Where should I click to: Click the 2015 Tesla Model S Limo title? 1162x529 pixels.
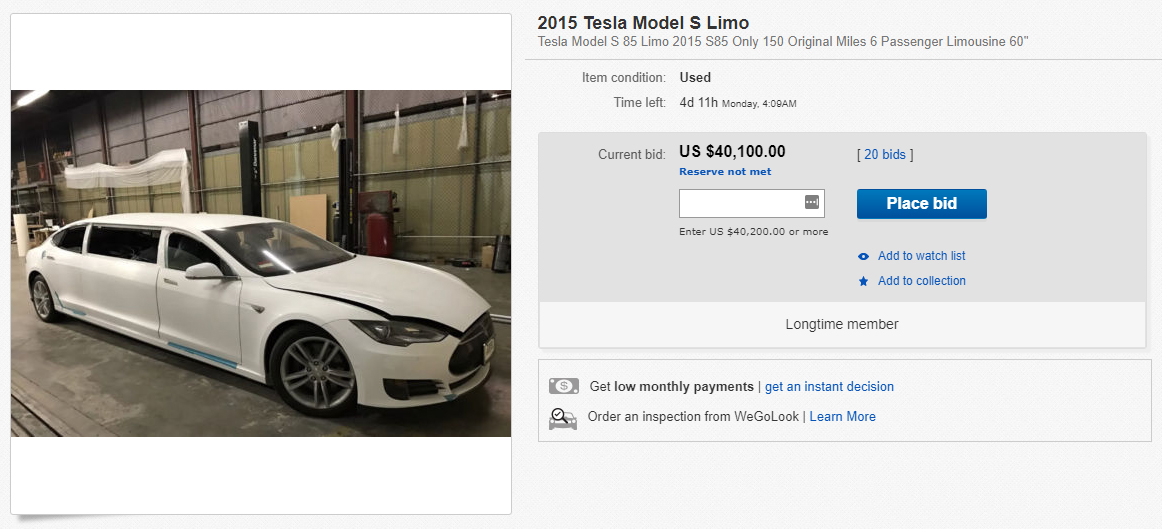(643, 23)
